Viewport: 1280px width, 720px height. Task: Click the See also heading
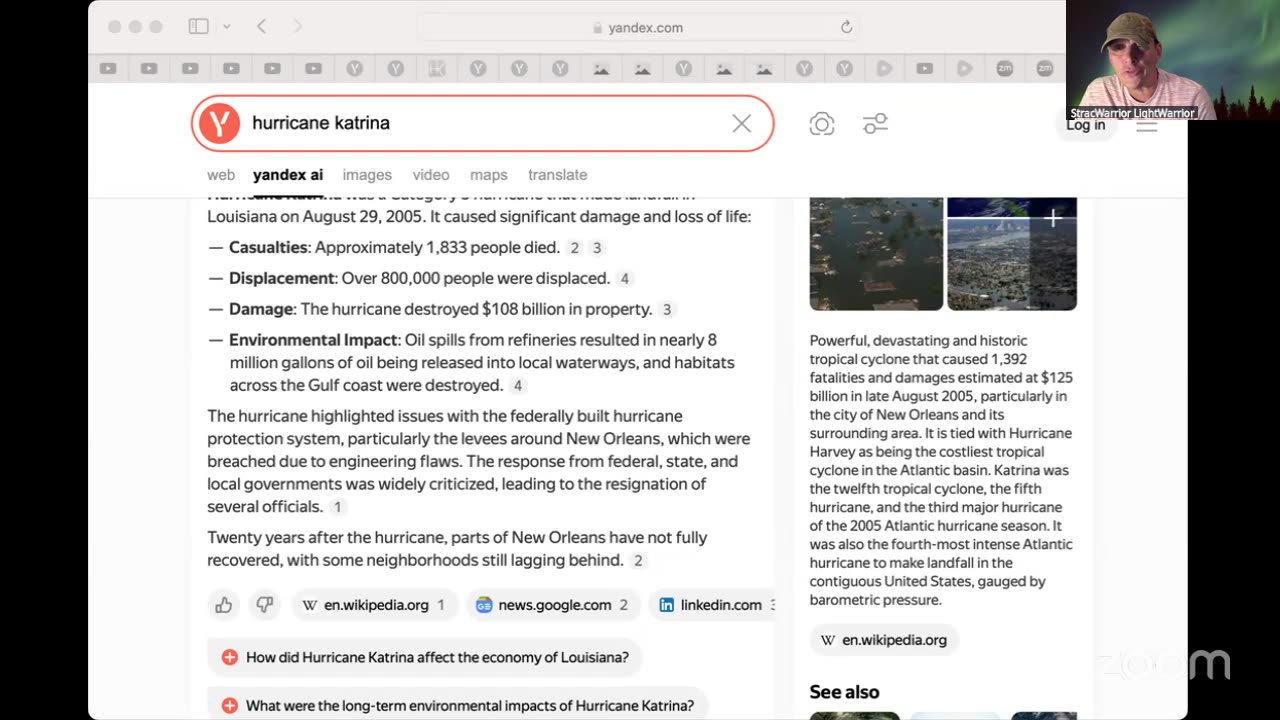[x=845, y=692]
